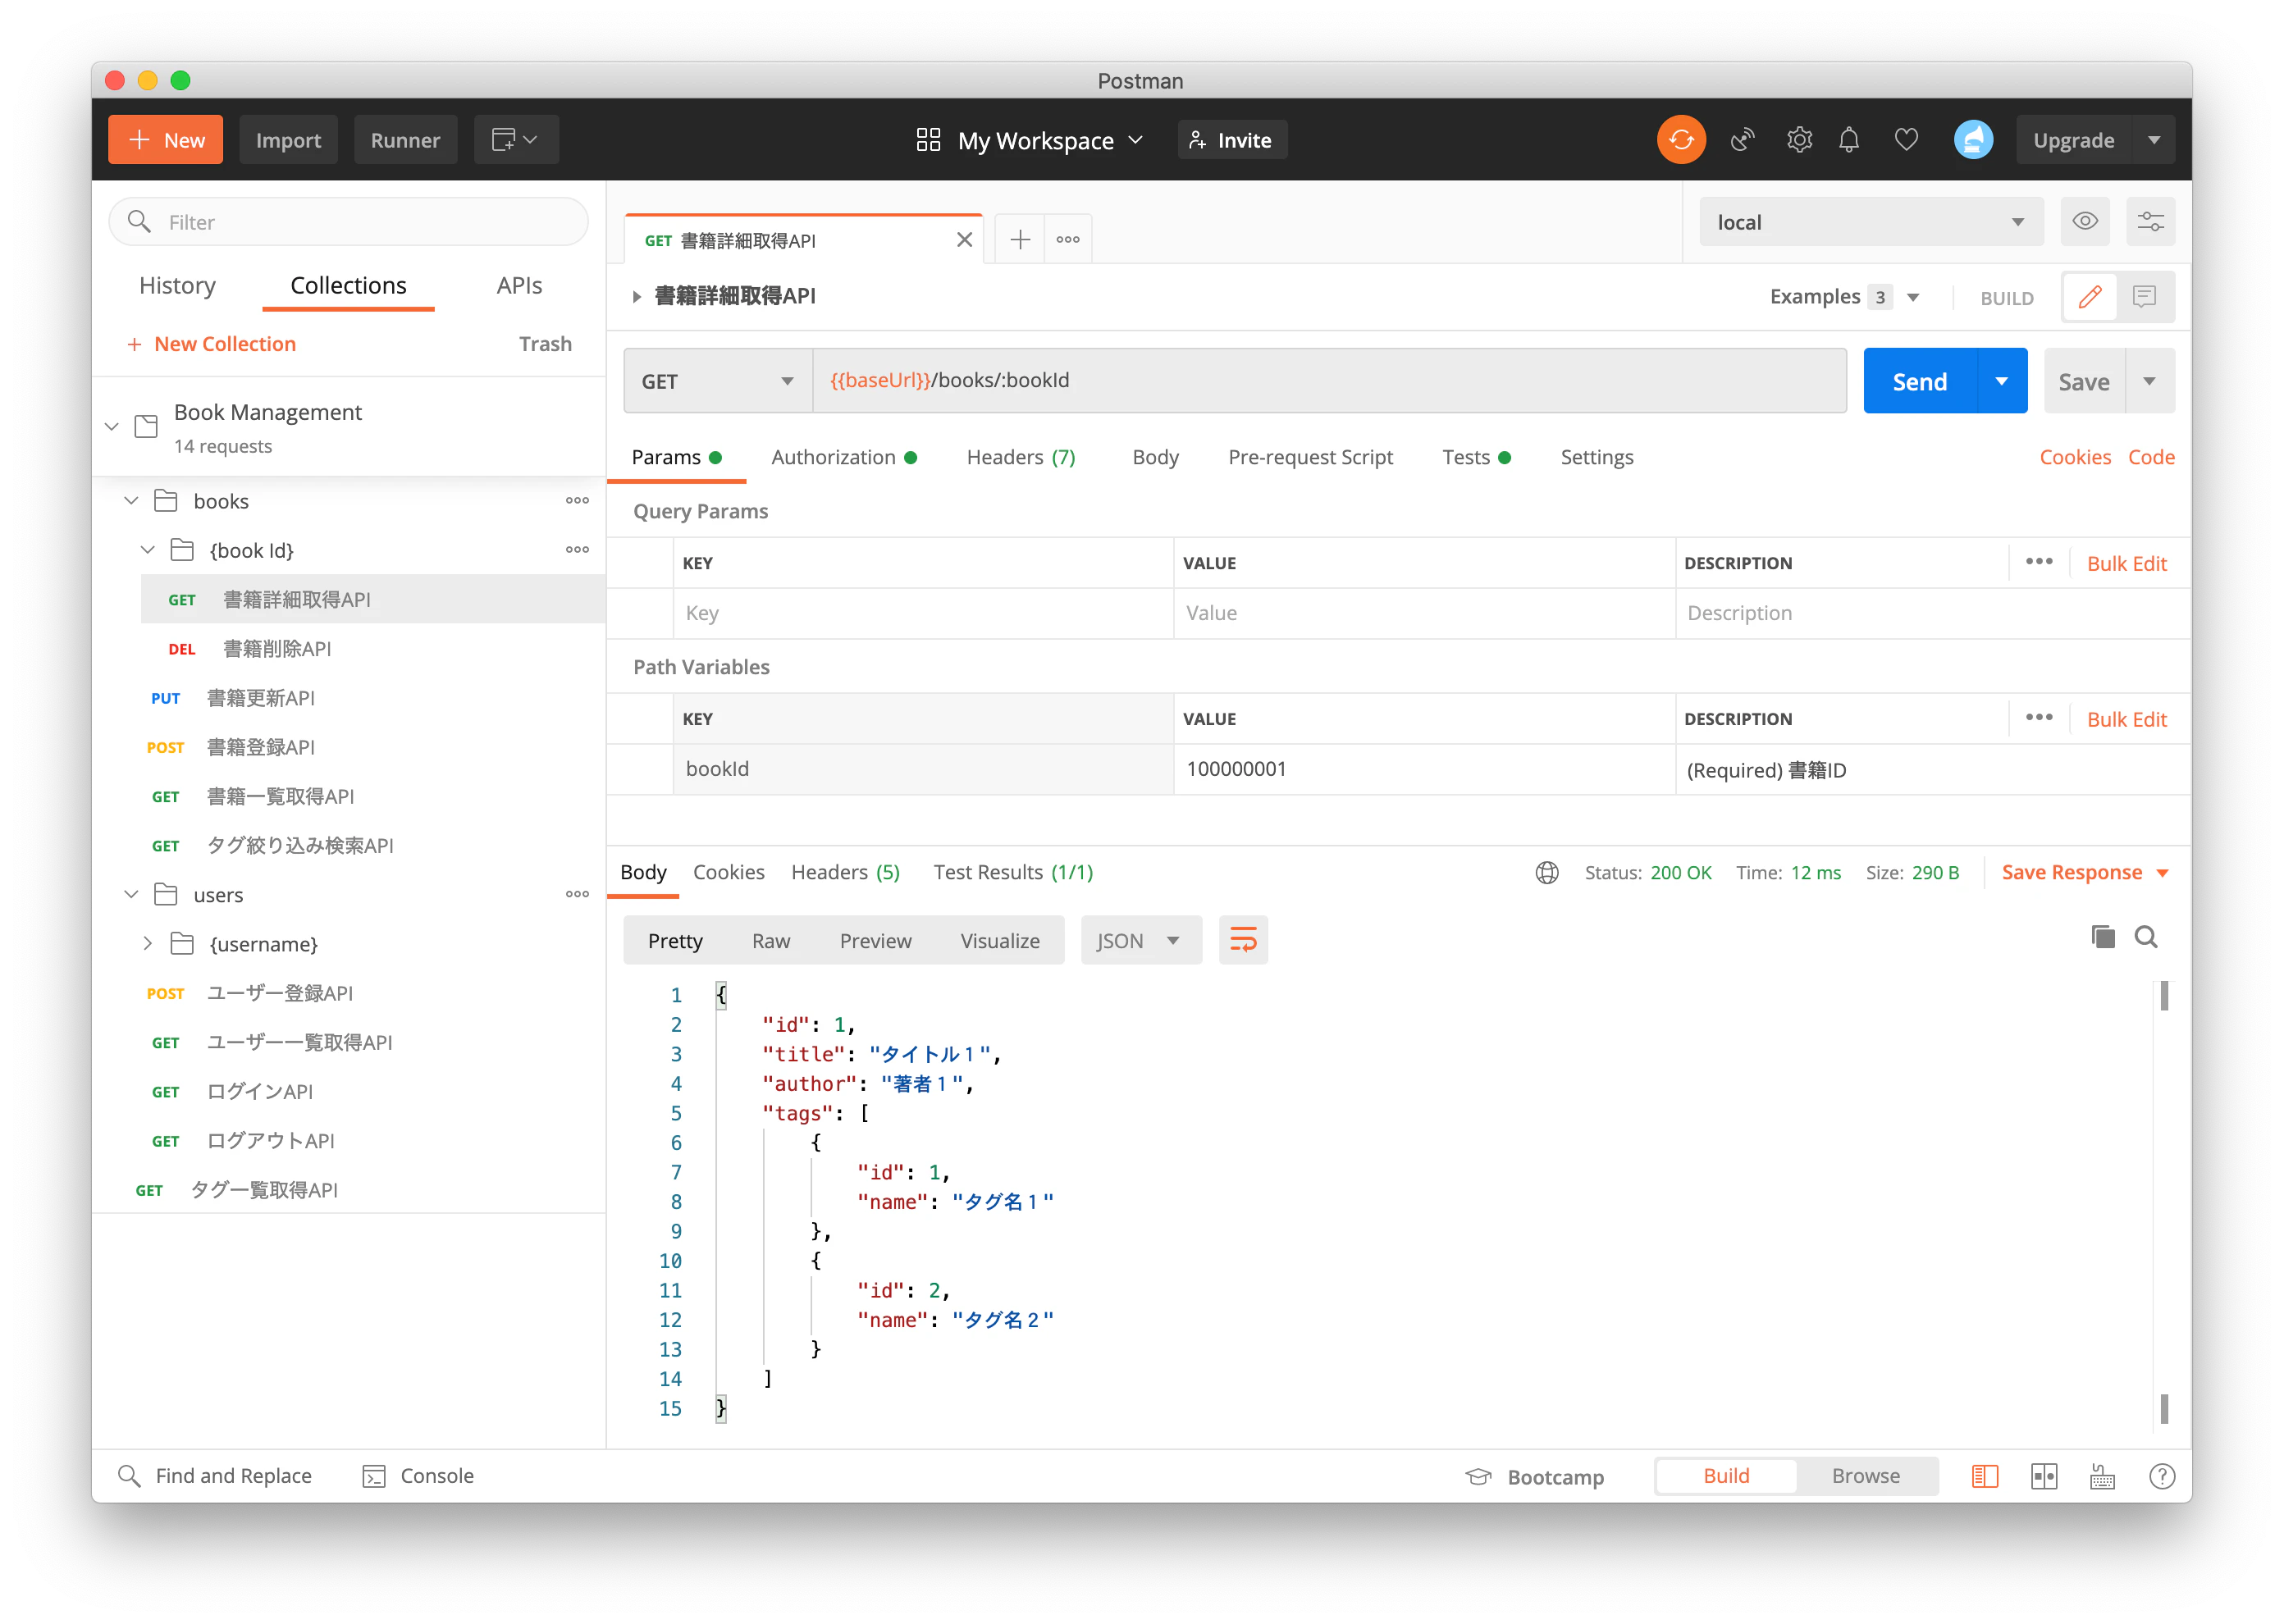The image size is (2284, 1624).
Task: Open the settings gear icon
Action: (x=1798, y=140)
